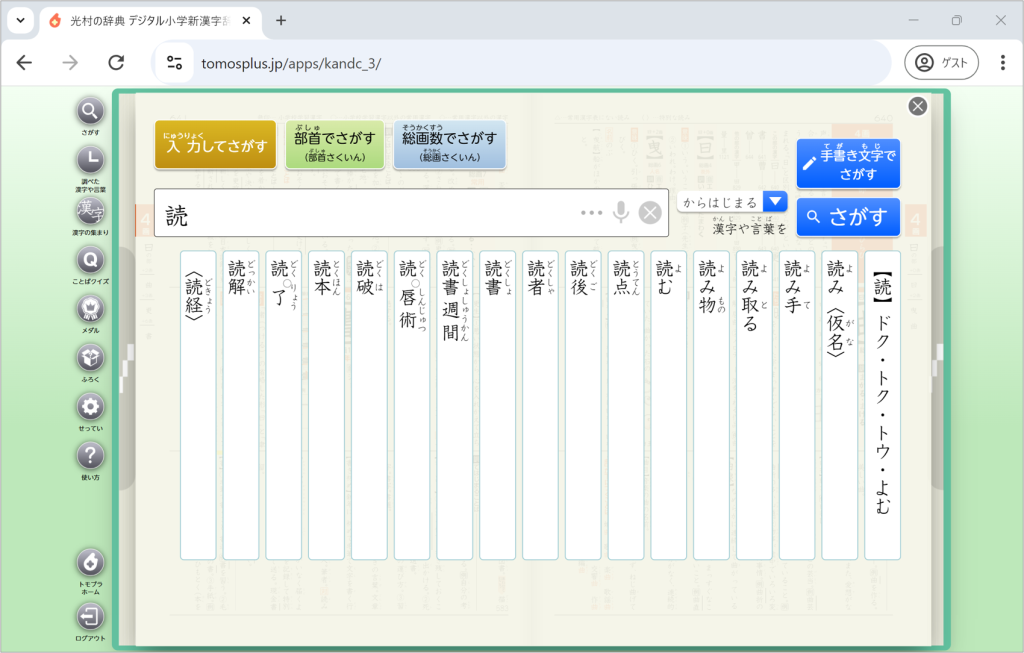
Task: Click the microphone voice input icon
Action: (x=621, y=212)
